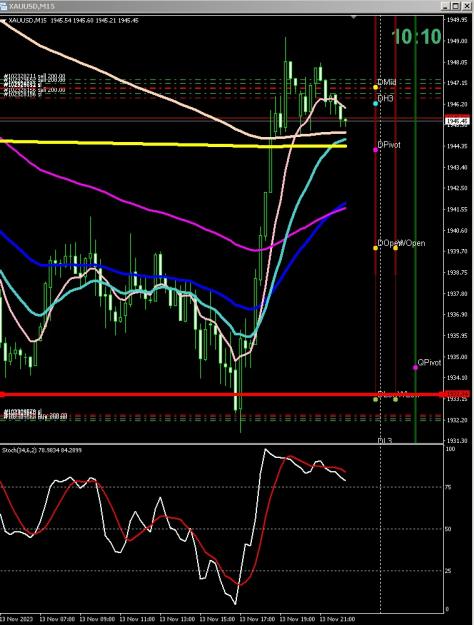
Task: Click the 75 level on the stochastic scale
Action: tap(449, 487)
